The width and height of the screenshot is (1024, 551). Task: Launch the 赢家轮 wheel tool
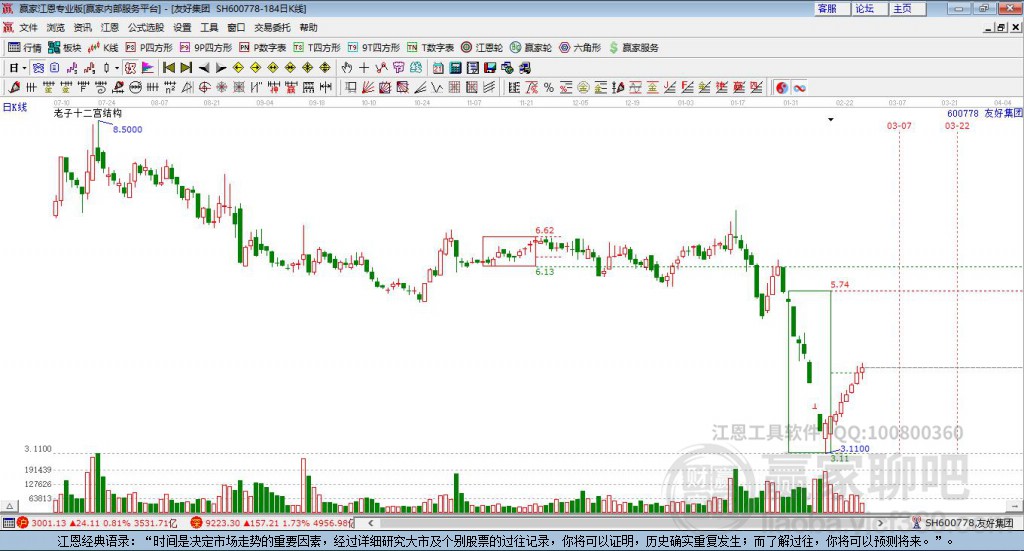(531, 48)
